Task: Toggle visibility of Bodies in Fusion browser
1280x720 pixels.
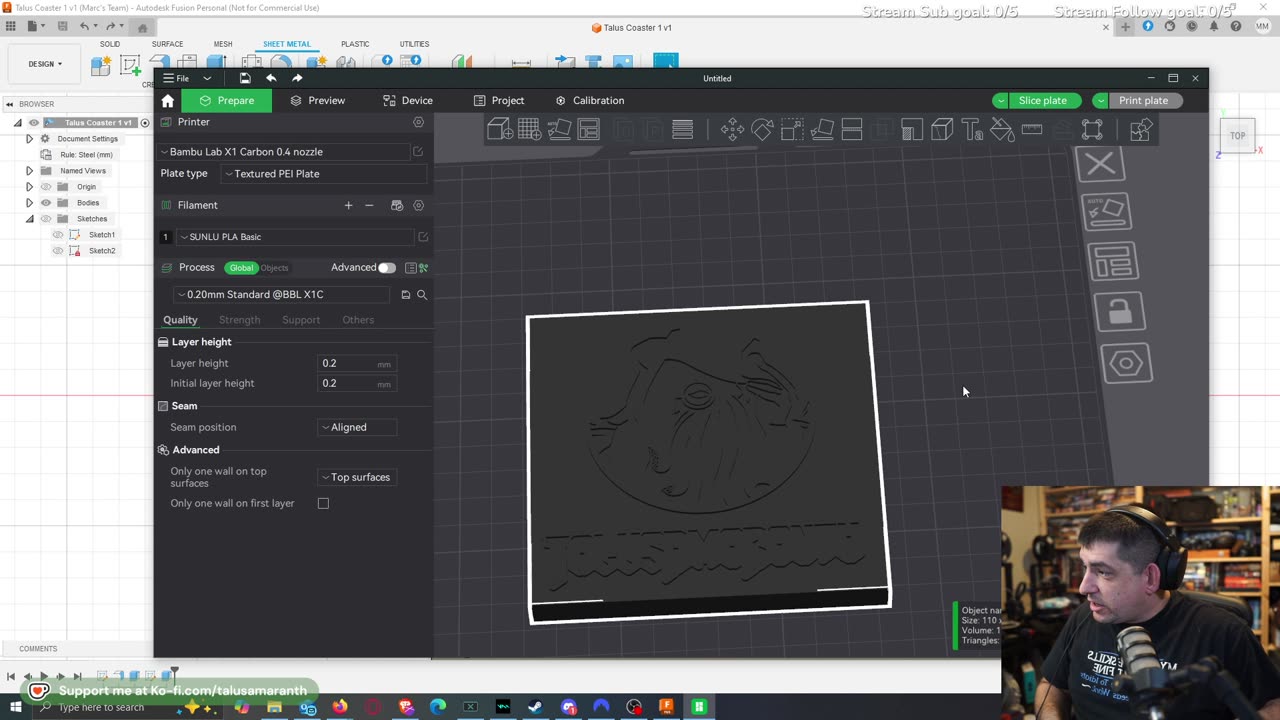Action: (x=46, y=203)
